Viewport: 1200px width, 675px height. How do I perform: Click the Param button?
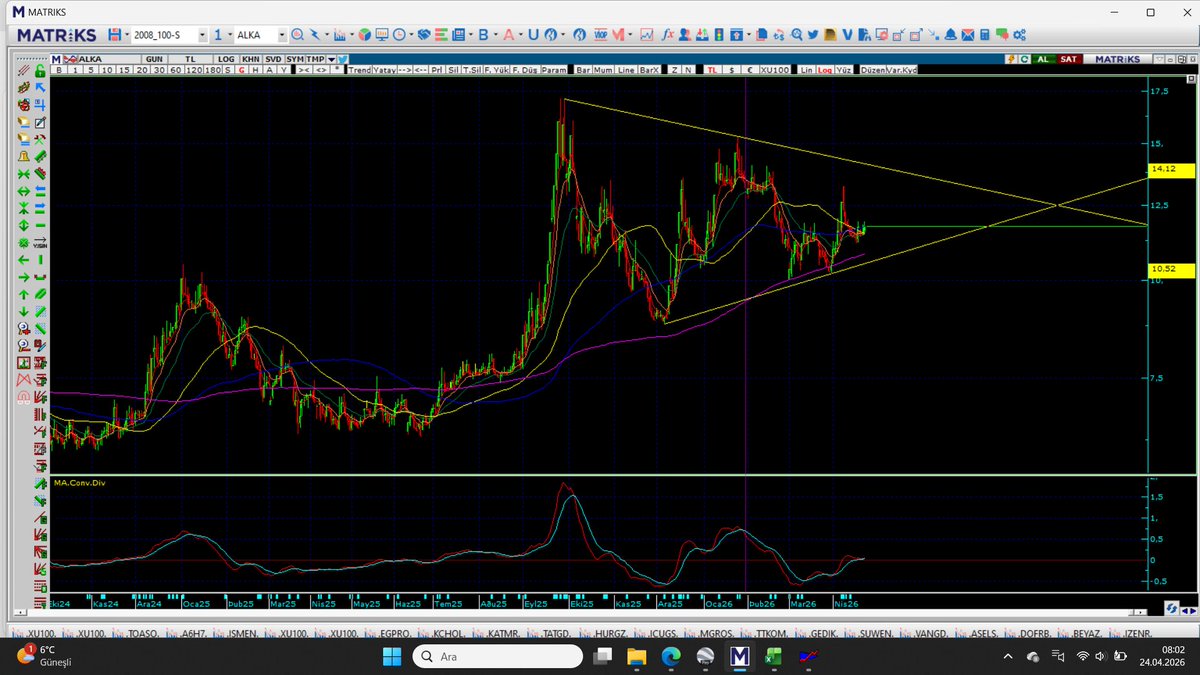553,70
